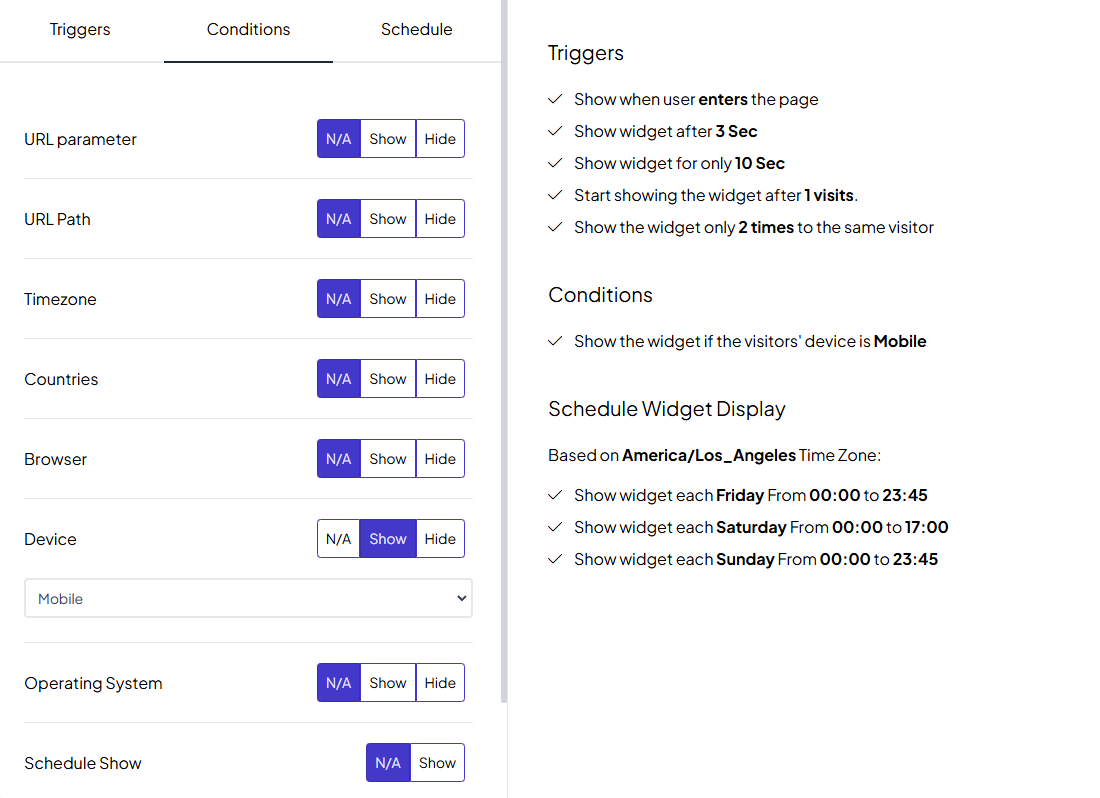
Task: Set Timezone condition to Hide
Action: [x=440, y=298]
